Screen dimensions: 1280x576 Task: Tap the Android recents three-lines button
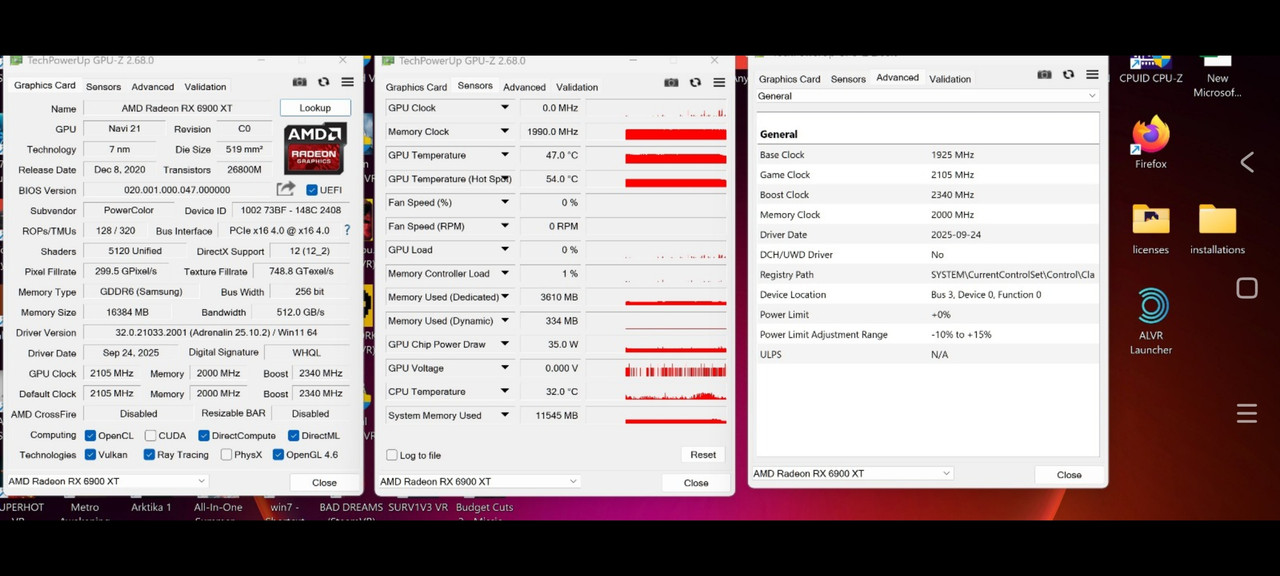point(1247,414)
